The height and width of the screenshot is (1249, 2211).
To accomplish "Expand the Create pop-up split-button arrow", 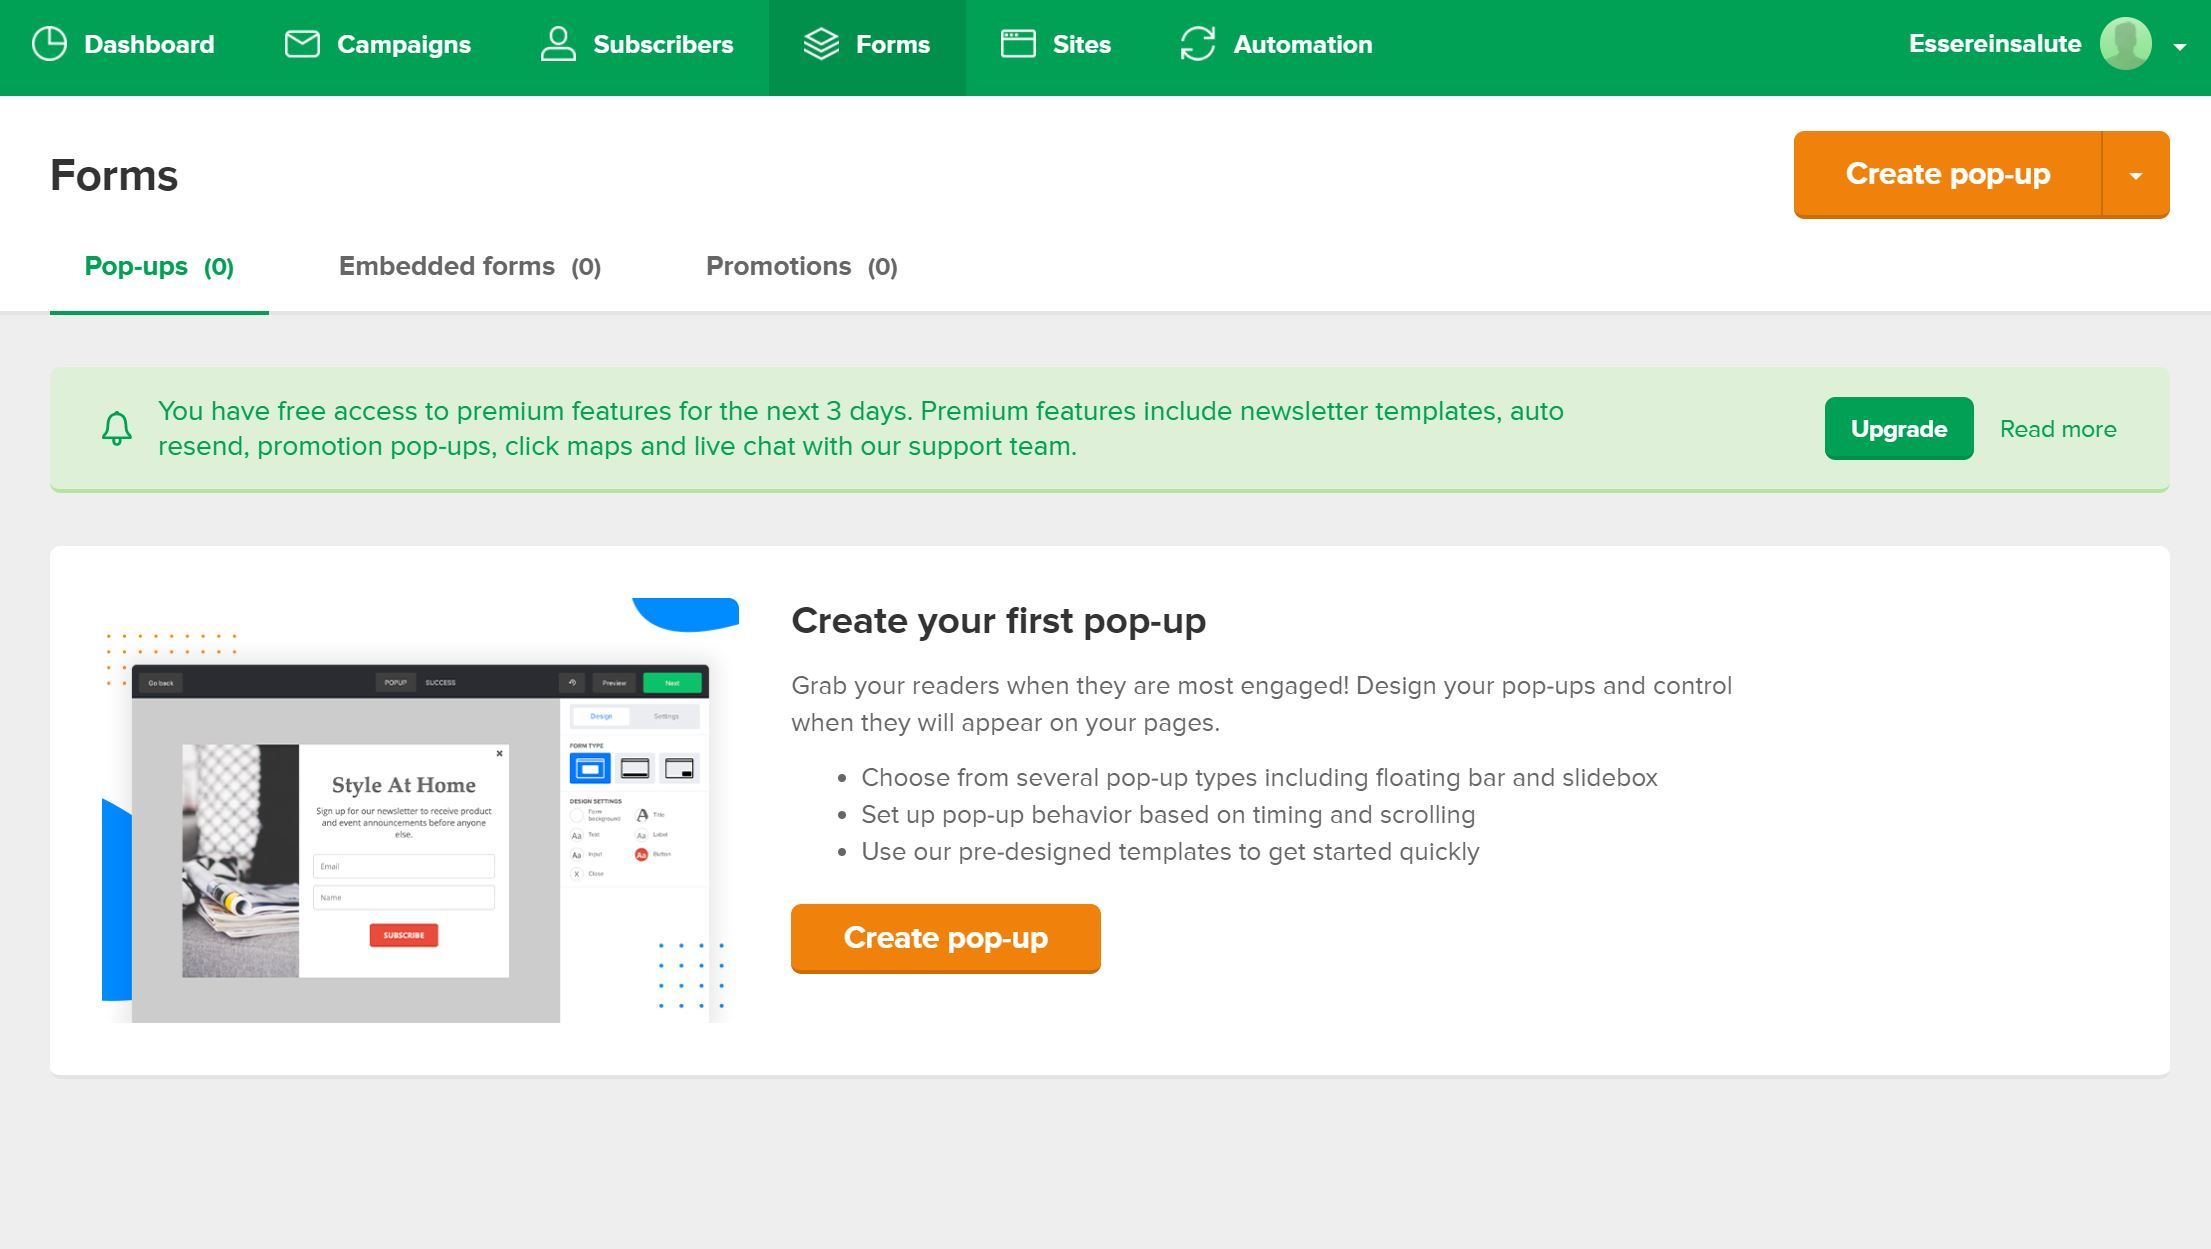I will coord(2136,175).
